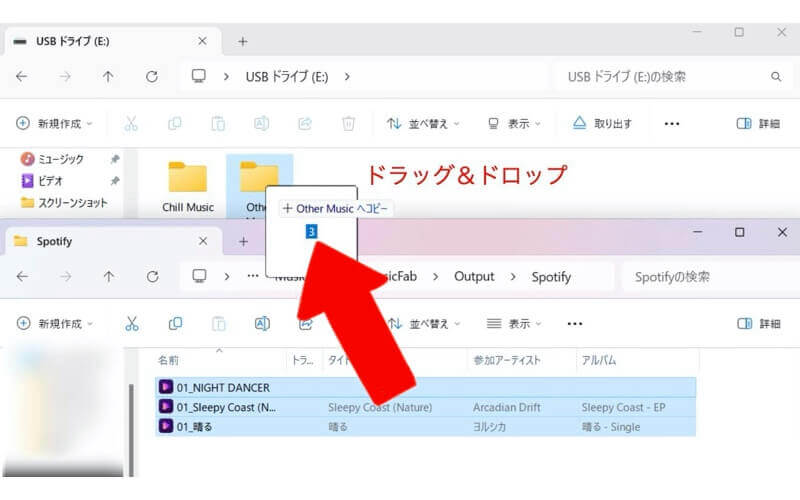Click 晴る - Single album cell
Image resolution: width=800 pixels, height=500 pixels.
[611, 427]
